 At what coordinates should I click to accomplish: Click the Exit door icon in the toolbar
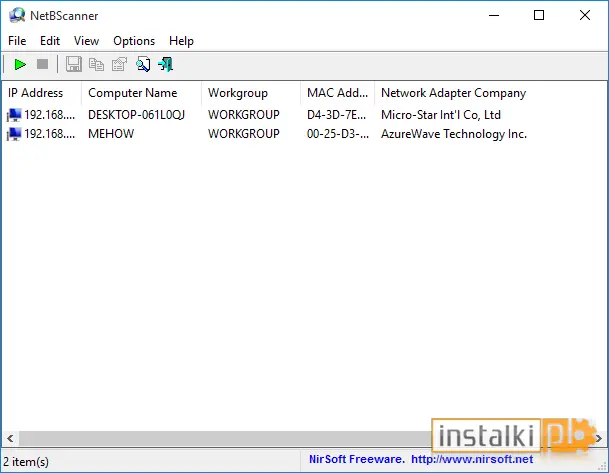tap(166, 64)
